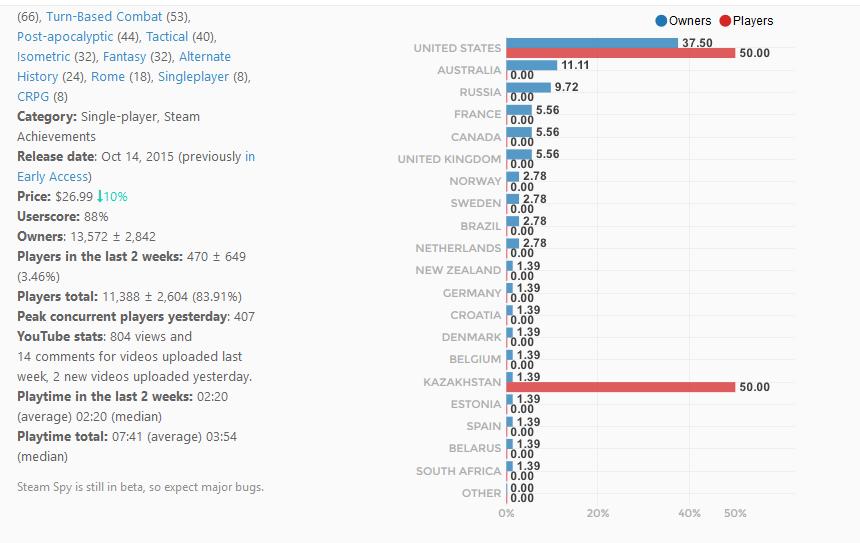
Task: Toggle the Owners series legend label
Action: (x=690, y=21)
